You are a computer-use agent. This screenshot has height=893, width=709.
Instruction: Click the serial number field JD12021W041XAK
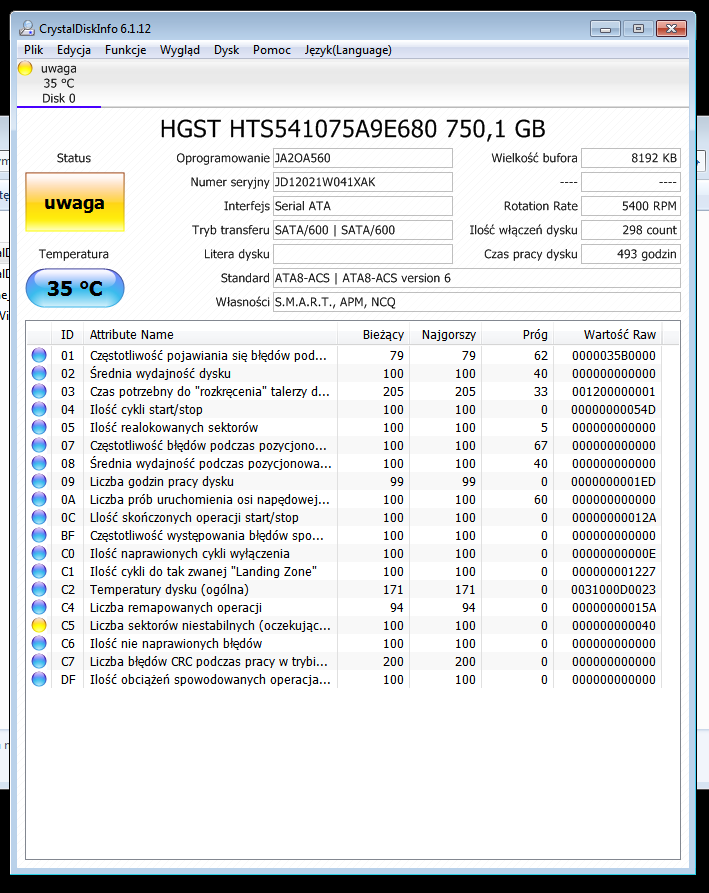(363, 182)
